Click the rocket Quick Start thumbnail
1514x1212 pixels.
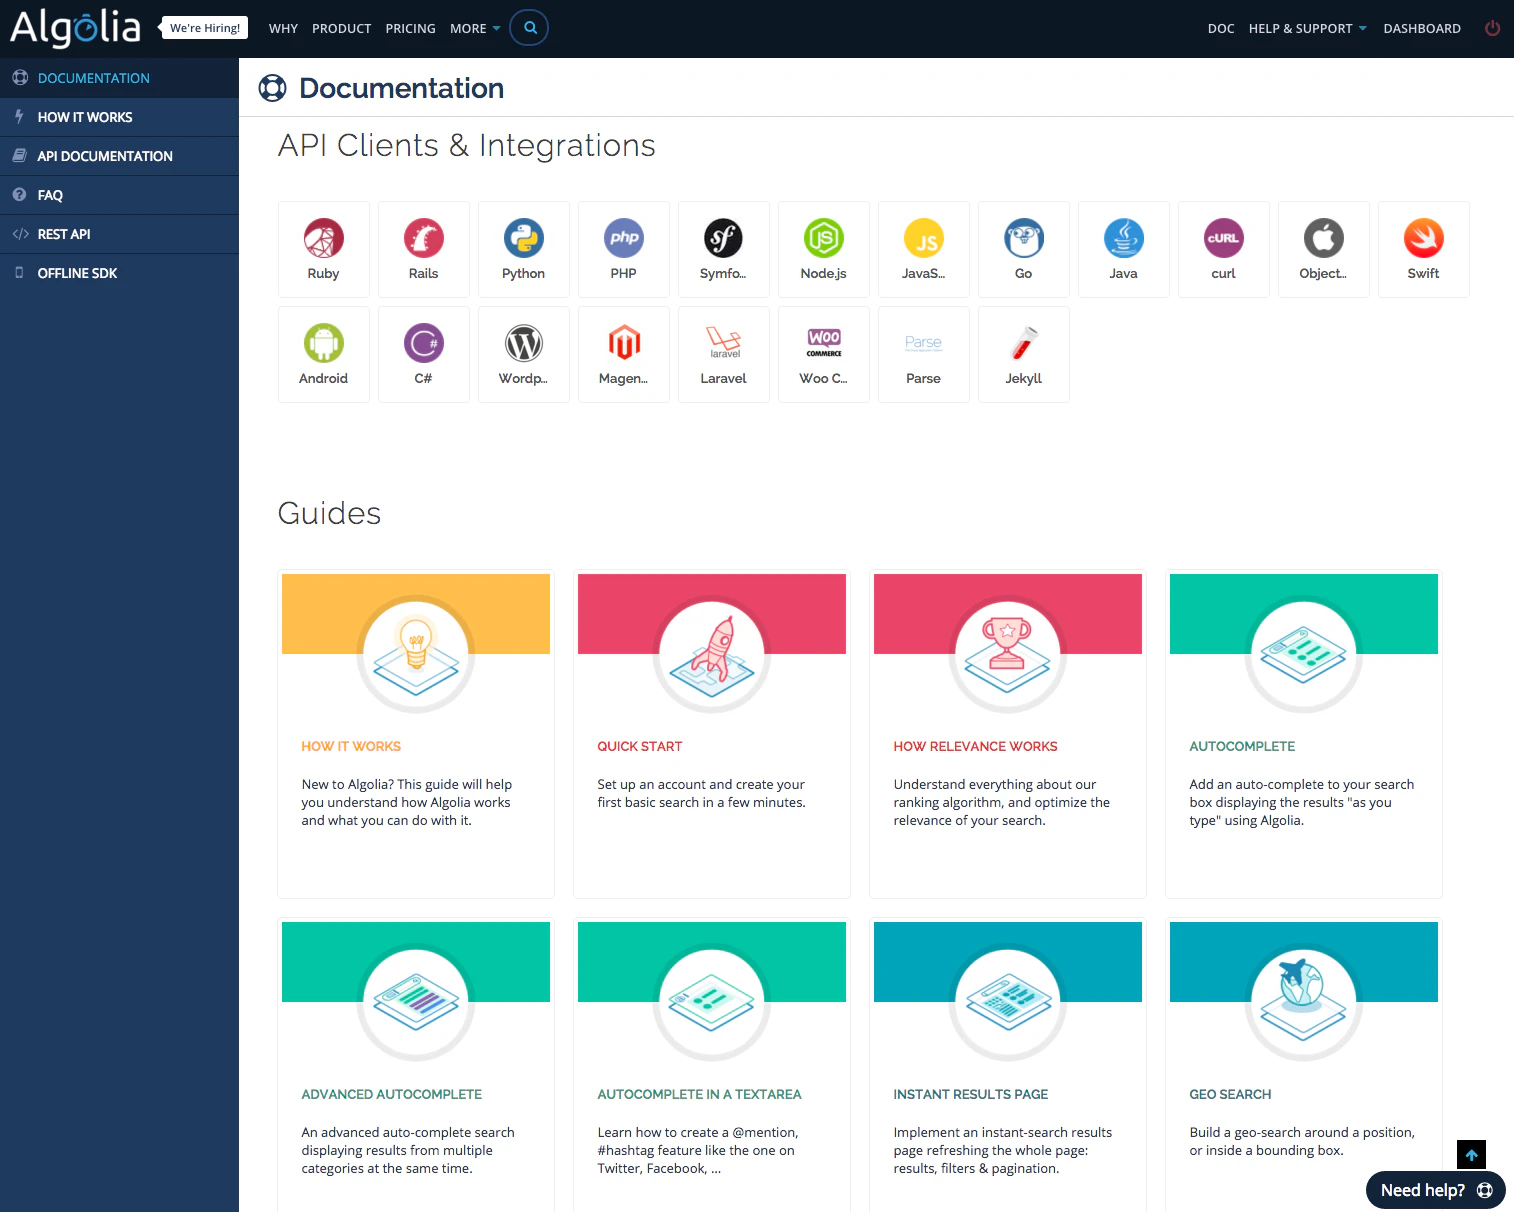point(712,654)
